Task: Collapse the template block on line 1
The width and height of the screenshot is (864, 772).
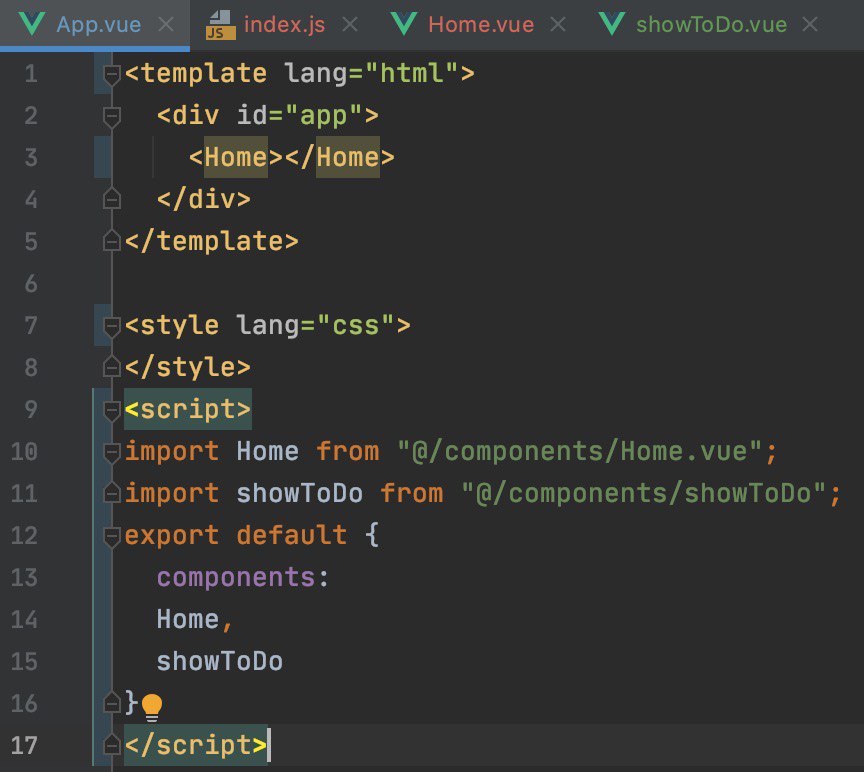Action: click(x=112, y=74)
